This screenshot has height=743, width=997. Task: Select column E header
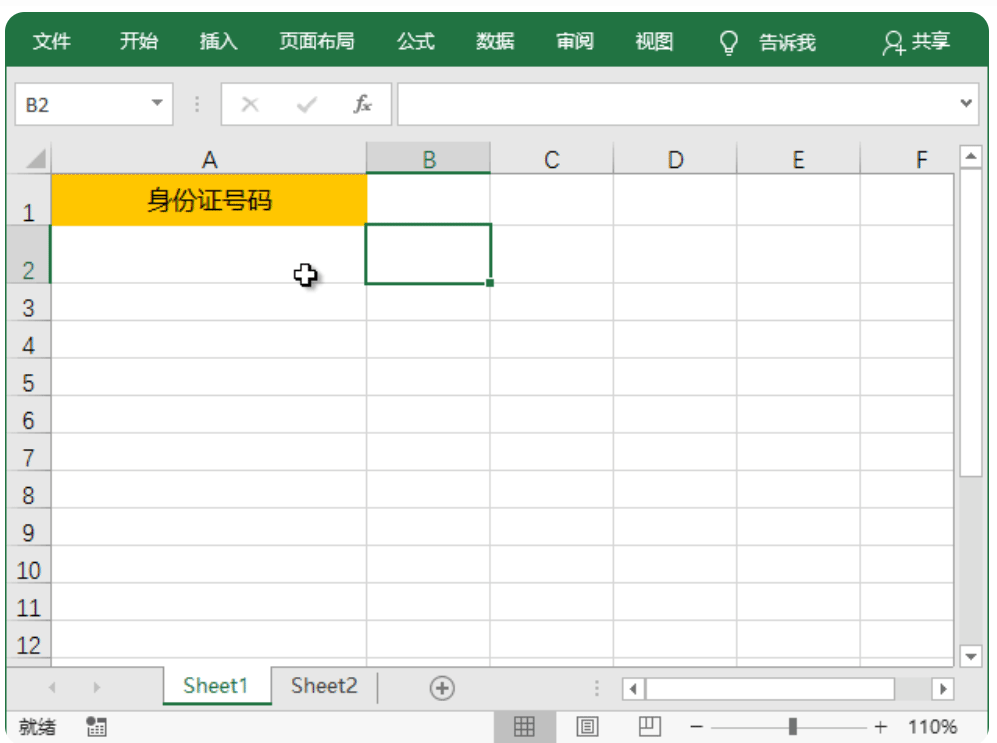pos(799,159)
